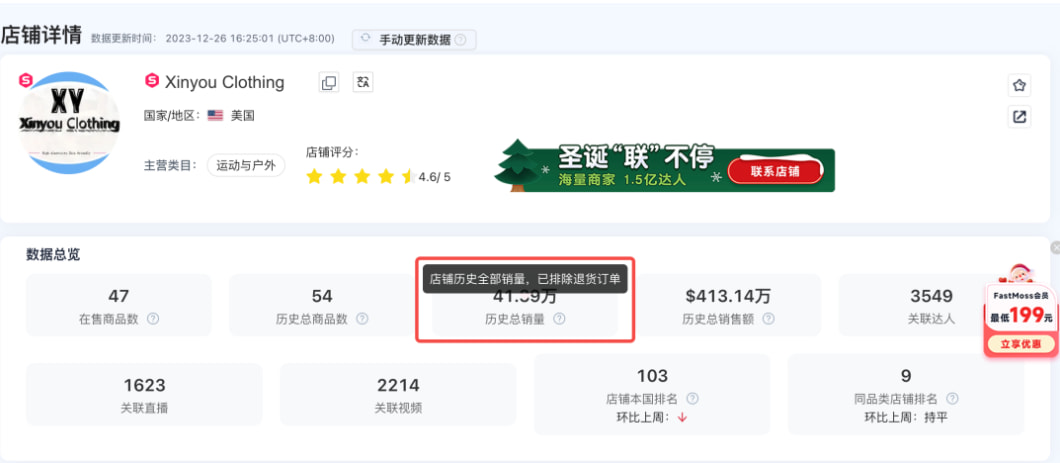Select the 运动与户外 category tag
This screenshot has height=463, width=1060.
[x=246, y=166]
